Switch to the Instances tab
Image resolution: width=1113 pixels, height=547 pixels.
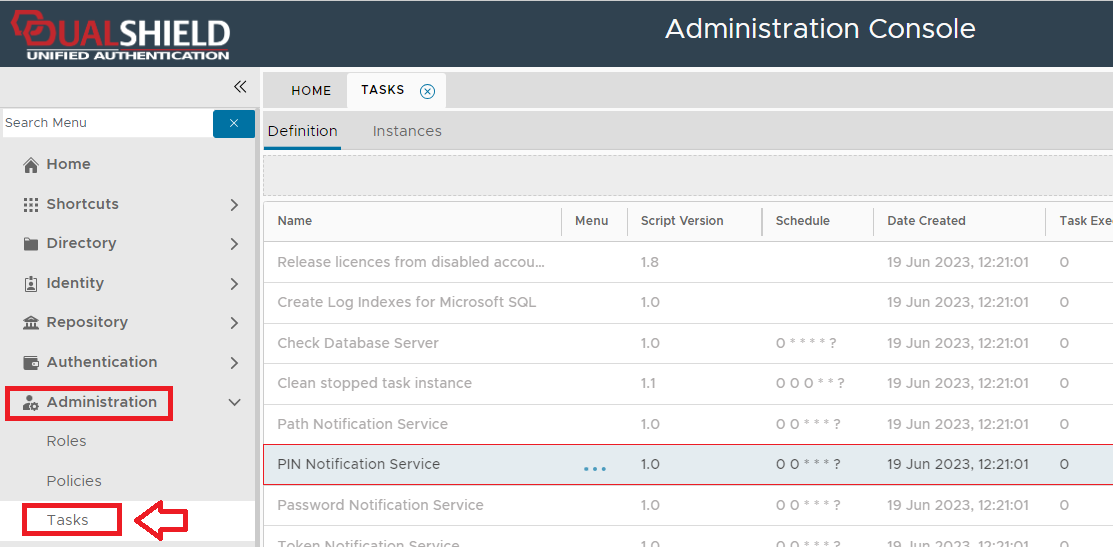click(x=407, y=131)
